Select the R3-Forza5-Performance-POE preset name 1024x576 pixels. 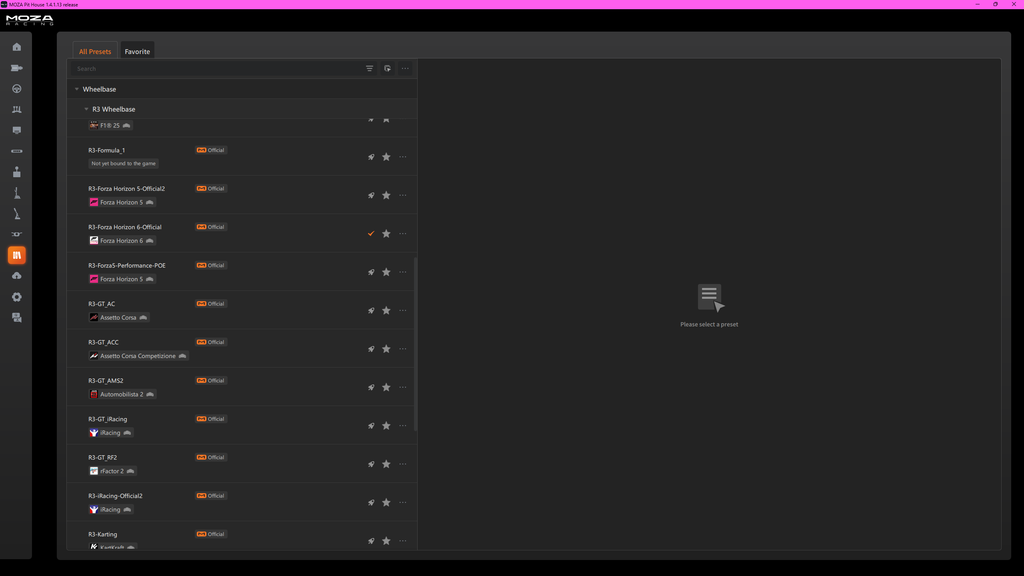tap(127, 266)
